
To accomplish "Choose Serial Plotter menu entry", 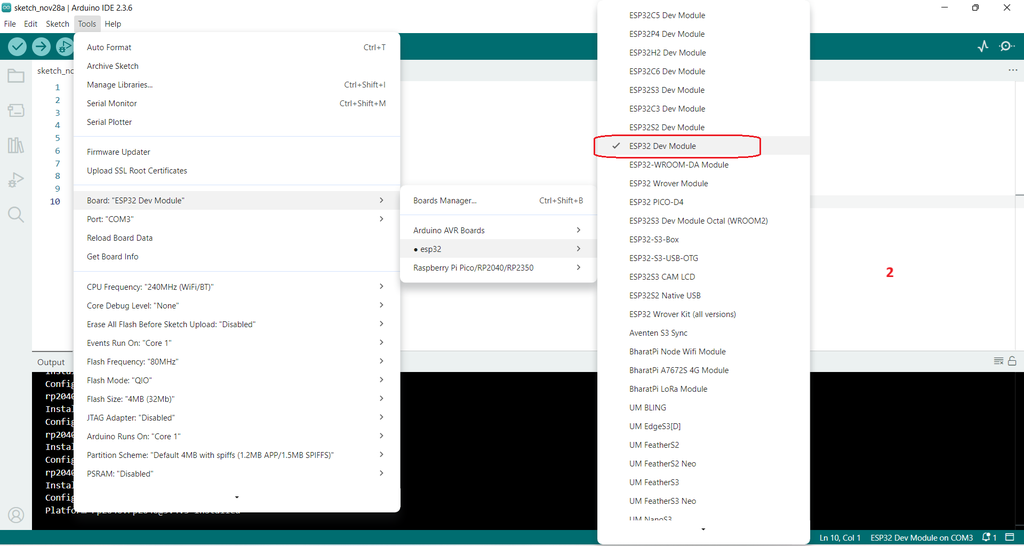I will pyautogui.click(x=236, y=122).
